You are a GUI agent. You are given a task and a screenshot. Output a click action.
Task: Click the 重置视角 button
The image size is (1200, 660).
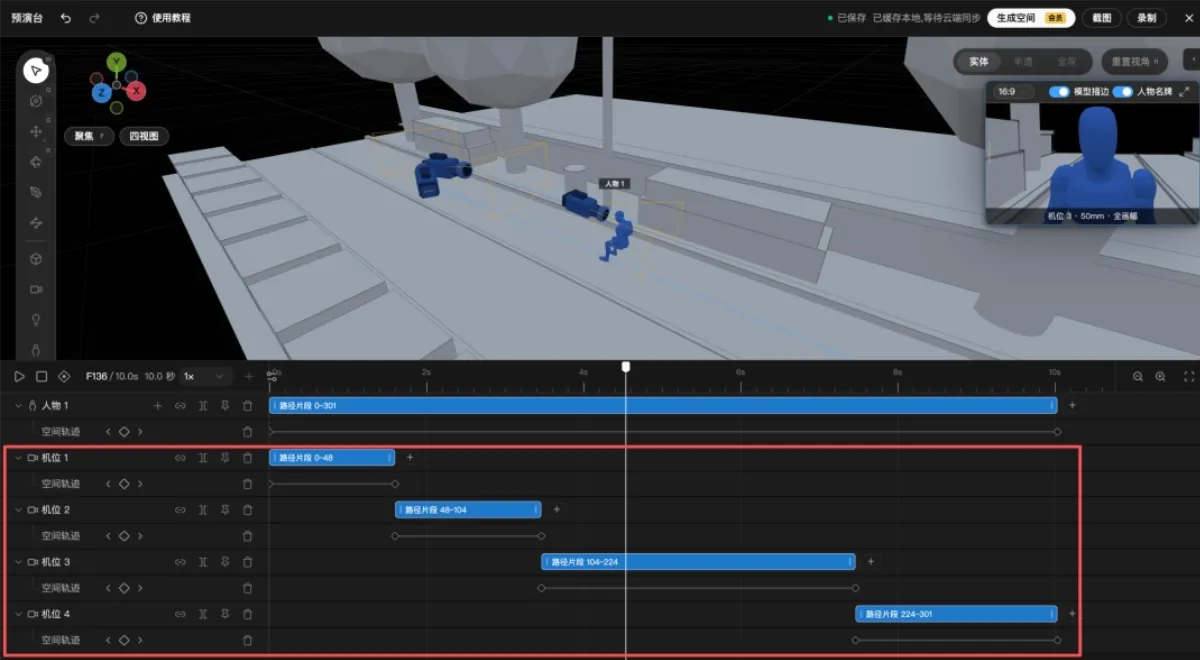pos(1135,62)
